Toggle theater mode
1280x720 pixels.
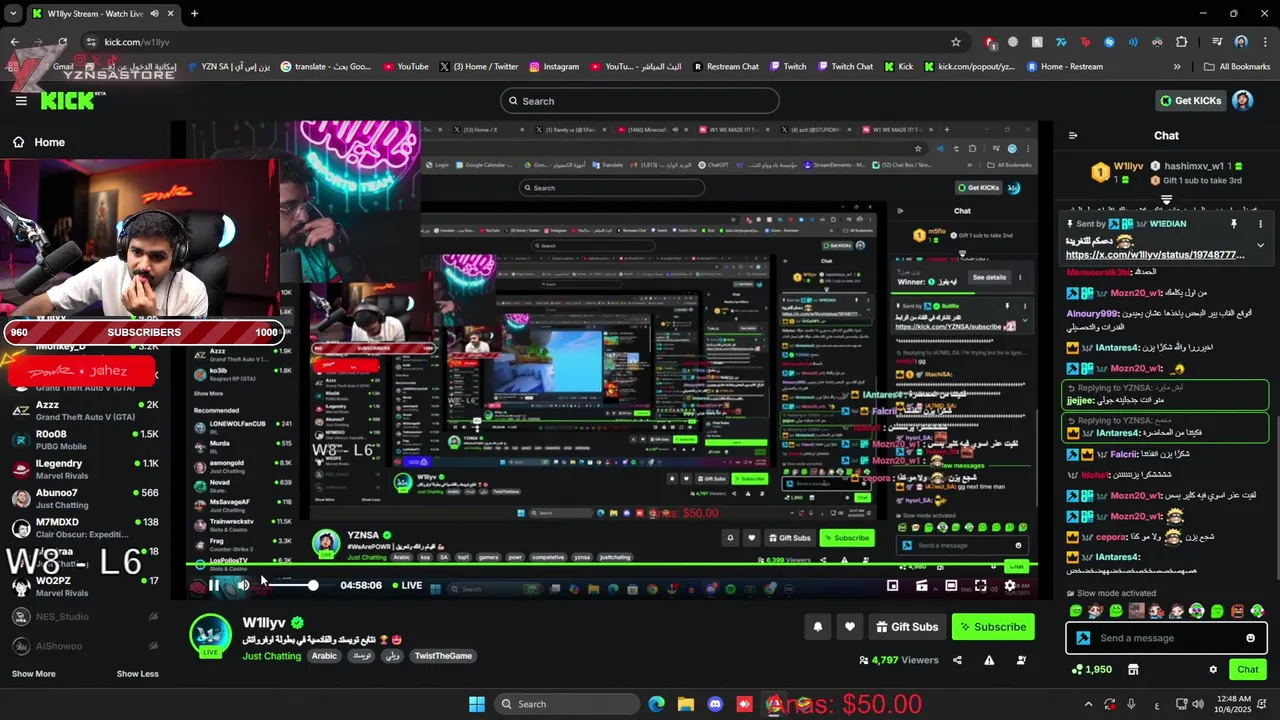[x=951, y=585]
